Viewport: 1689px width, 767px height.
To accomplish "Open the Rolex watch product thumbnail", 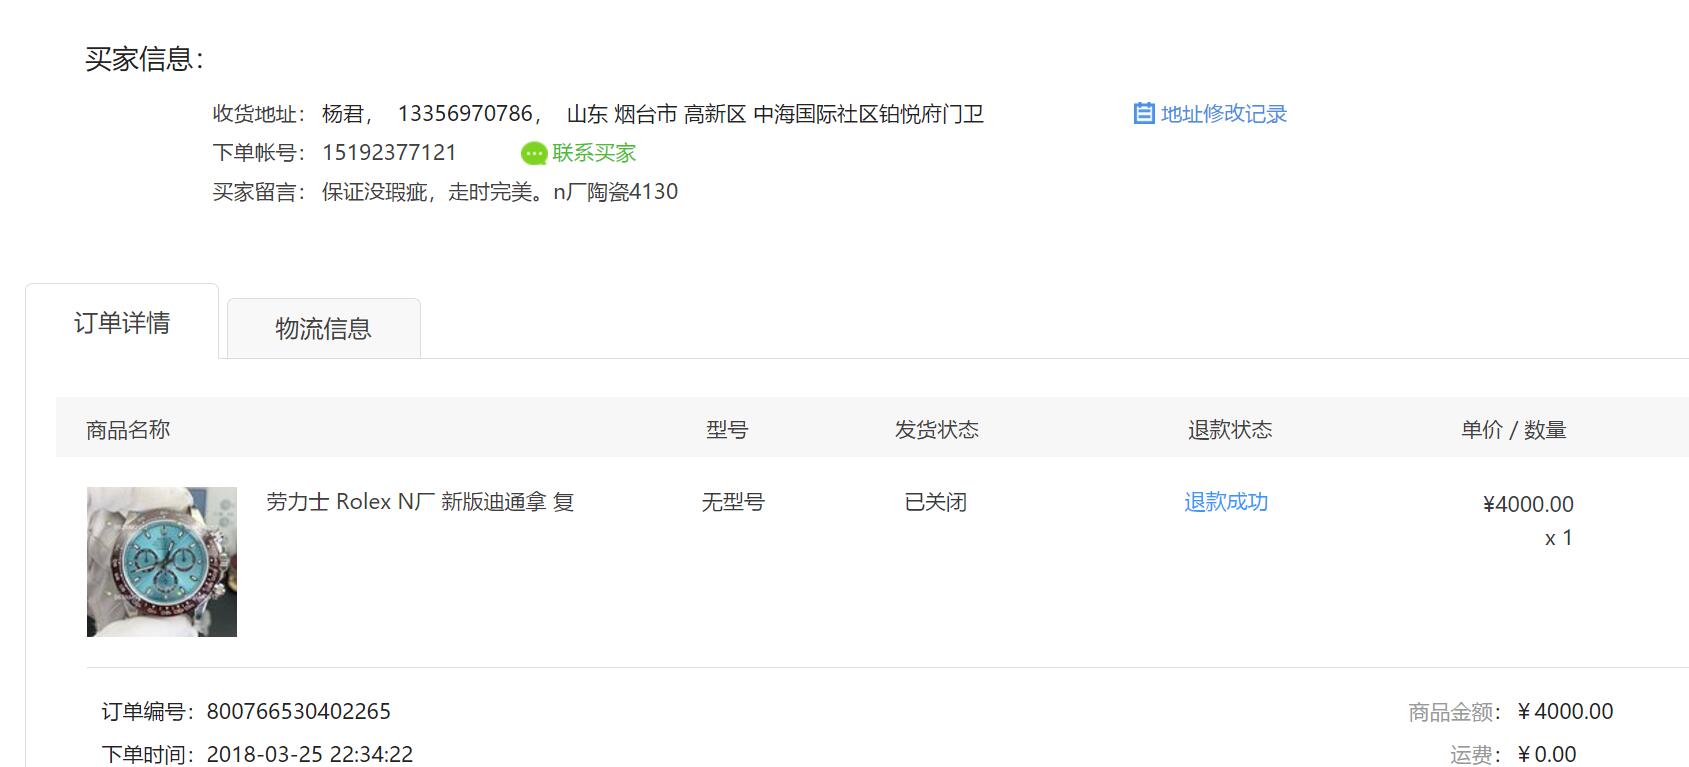I will [x=162, y=562].
